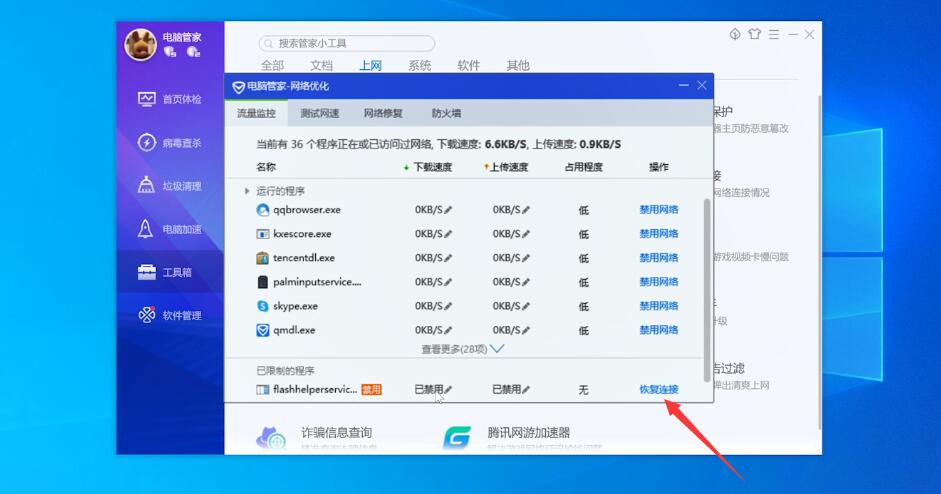Sort by 下载速度 column header
The height and width of the screenshot is (494, 941).
coord(428,167)
